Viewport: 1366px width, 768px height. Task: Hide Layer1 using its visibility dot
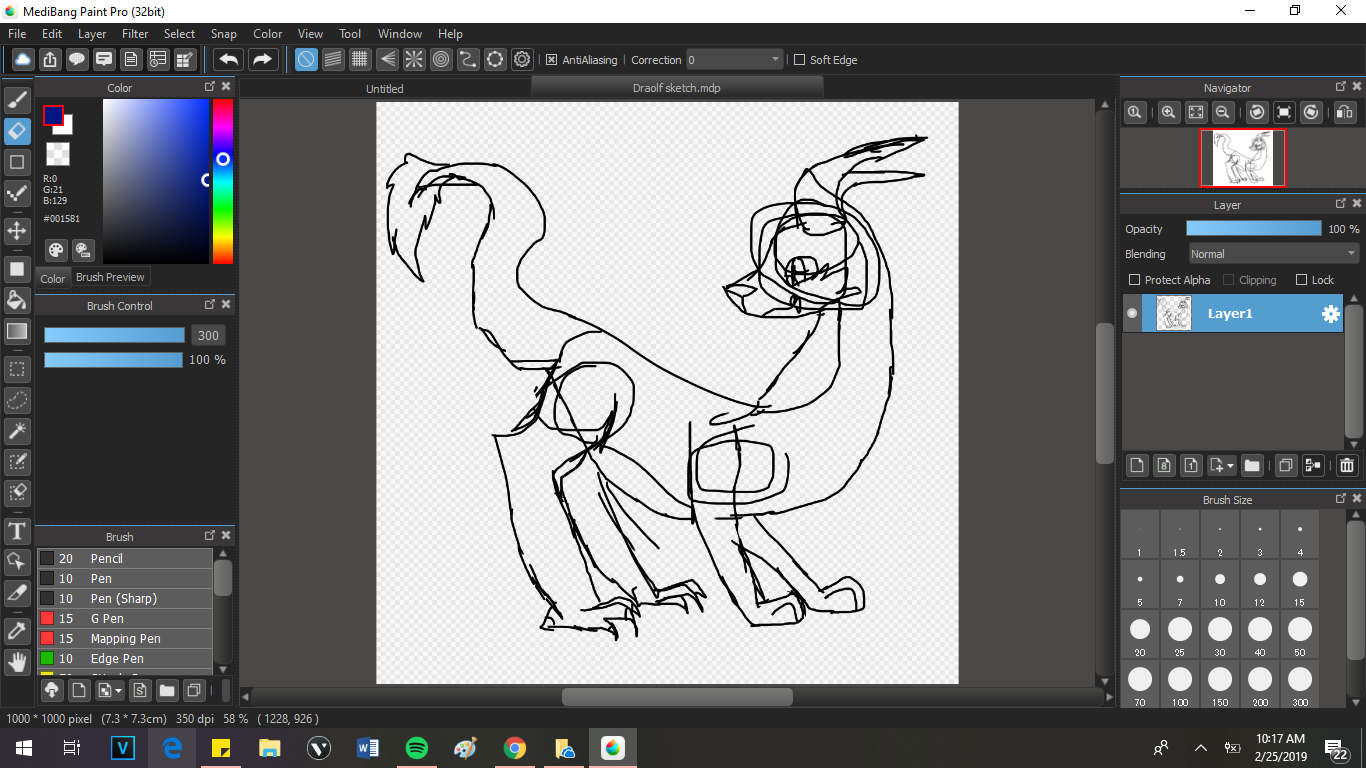click(1132, 314)
